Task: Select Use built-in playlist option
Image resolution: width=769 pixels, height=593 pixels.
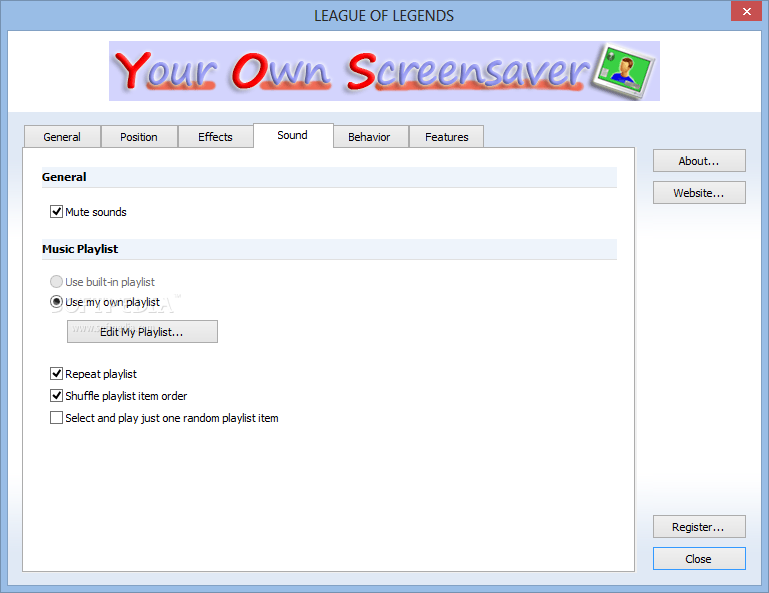Action: coord(56,282)
